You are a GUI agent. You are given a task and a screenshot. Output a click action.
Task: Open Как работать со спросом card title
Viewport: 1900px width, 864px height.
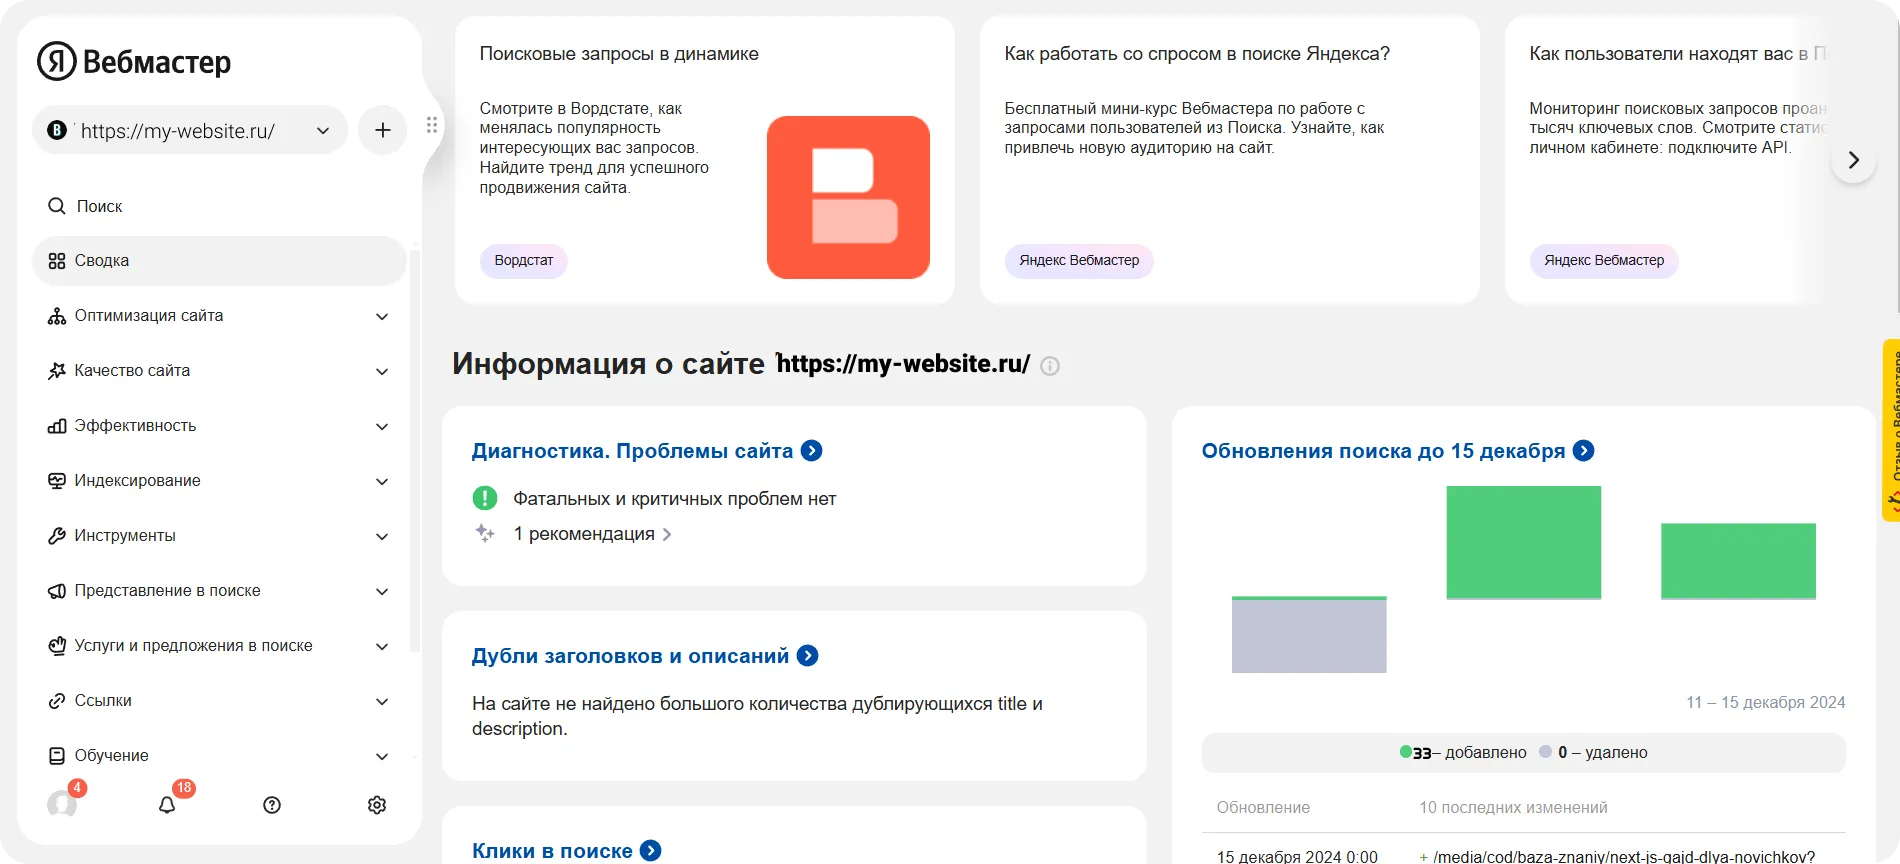(1197, 54)
